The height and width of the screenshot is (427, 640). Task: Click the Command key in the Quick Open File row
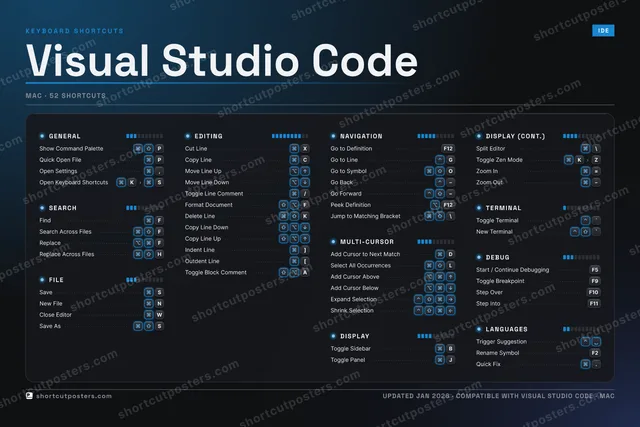click(x=149, y=160)
